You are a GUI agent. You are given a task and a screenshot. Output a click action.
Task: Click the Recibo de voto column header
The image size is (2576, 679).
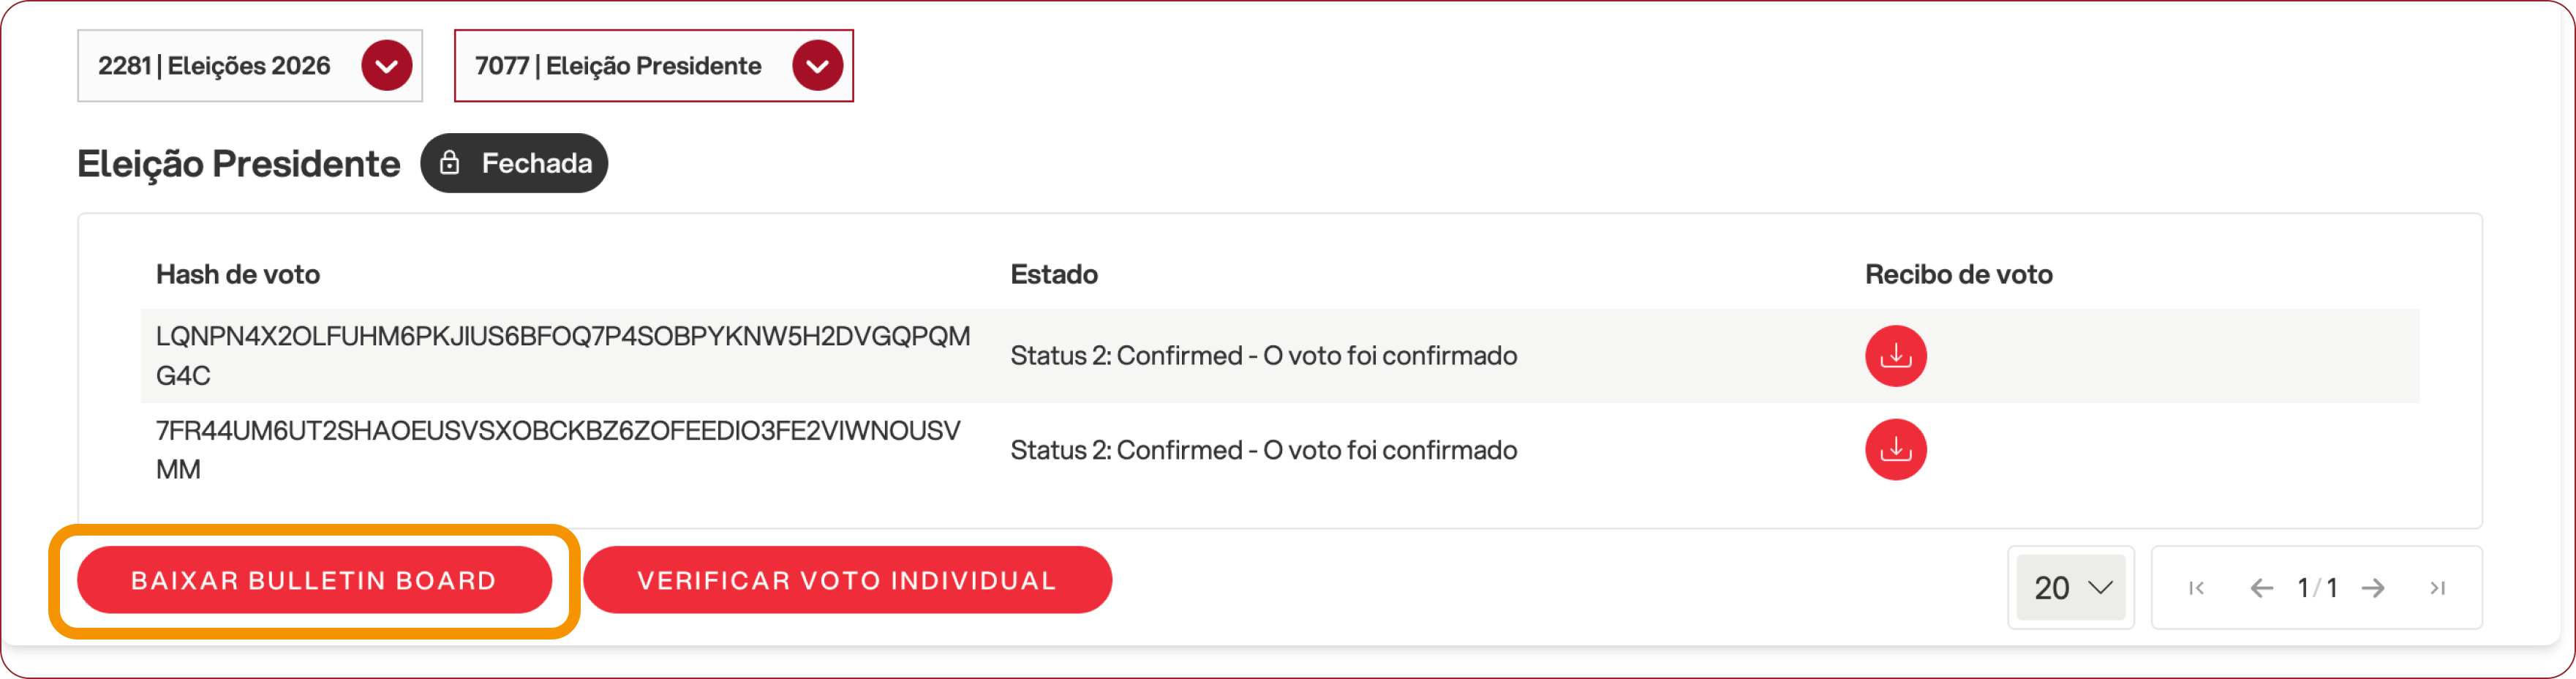(x=1958, y=274)
